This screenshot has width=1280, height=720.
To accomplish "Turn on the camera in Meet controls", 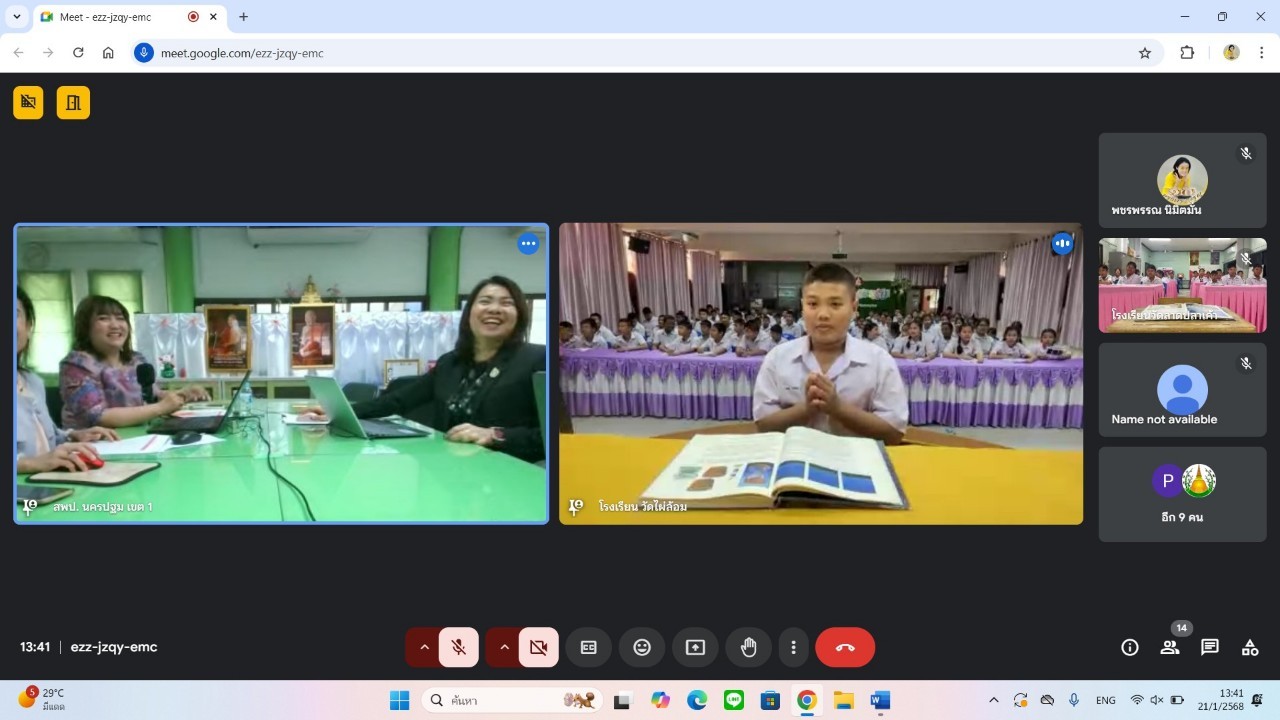I will point(539,647).
